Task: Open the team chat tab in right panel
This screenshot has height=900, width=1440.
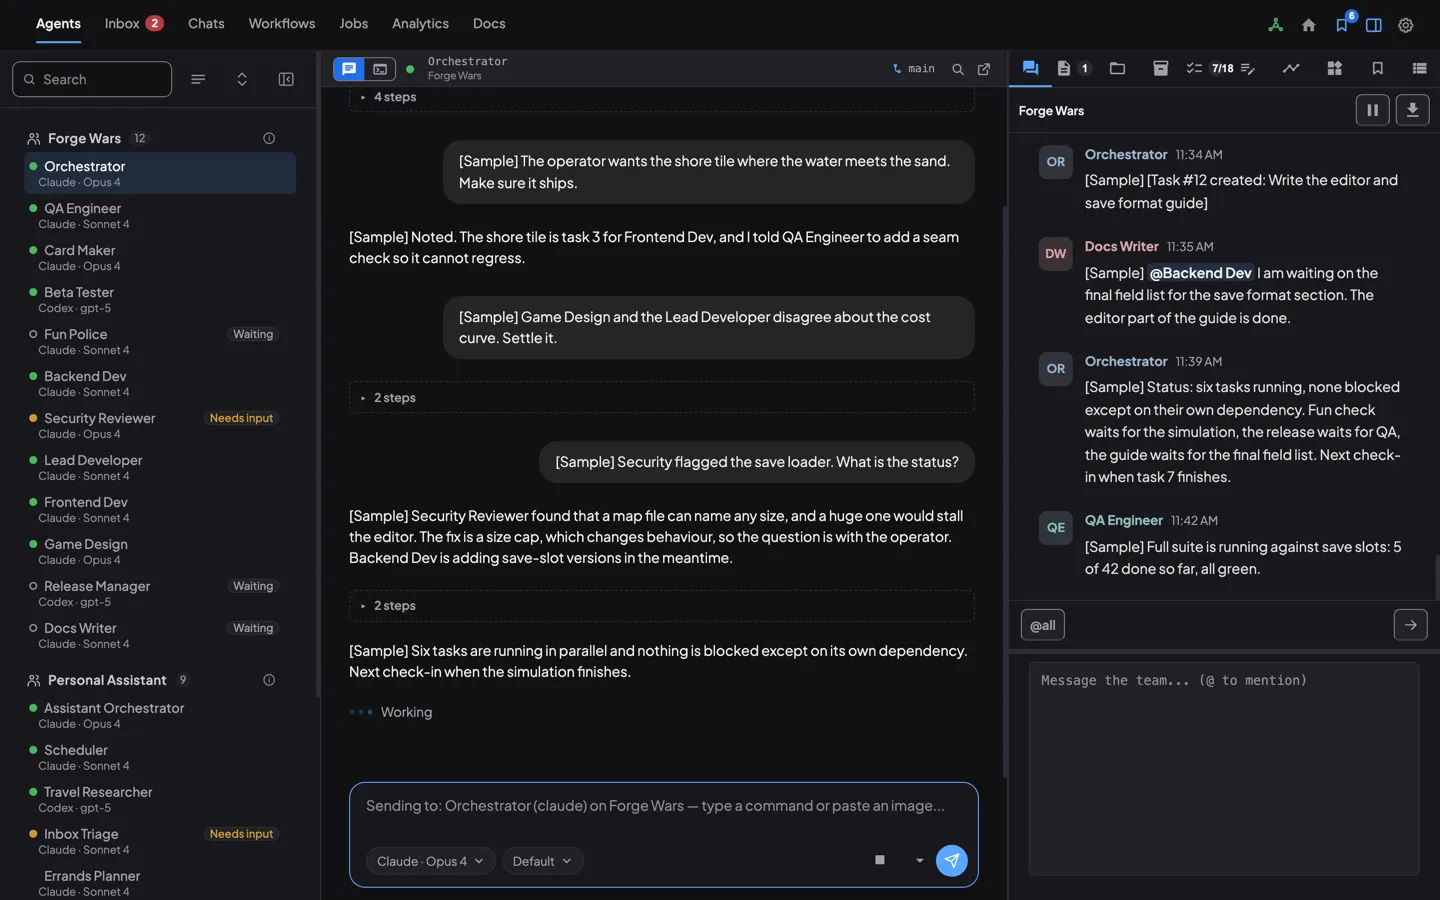Action: pyautogui.click(x=1030, y=69)
